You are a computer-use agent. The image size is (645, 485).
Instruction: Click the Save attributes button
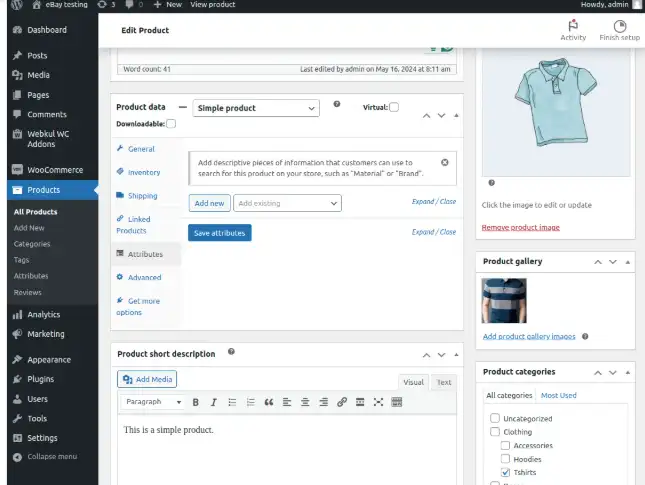pyautogui.click(x=219, y=232)
